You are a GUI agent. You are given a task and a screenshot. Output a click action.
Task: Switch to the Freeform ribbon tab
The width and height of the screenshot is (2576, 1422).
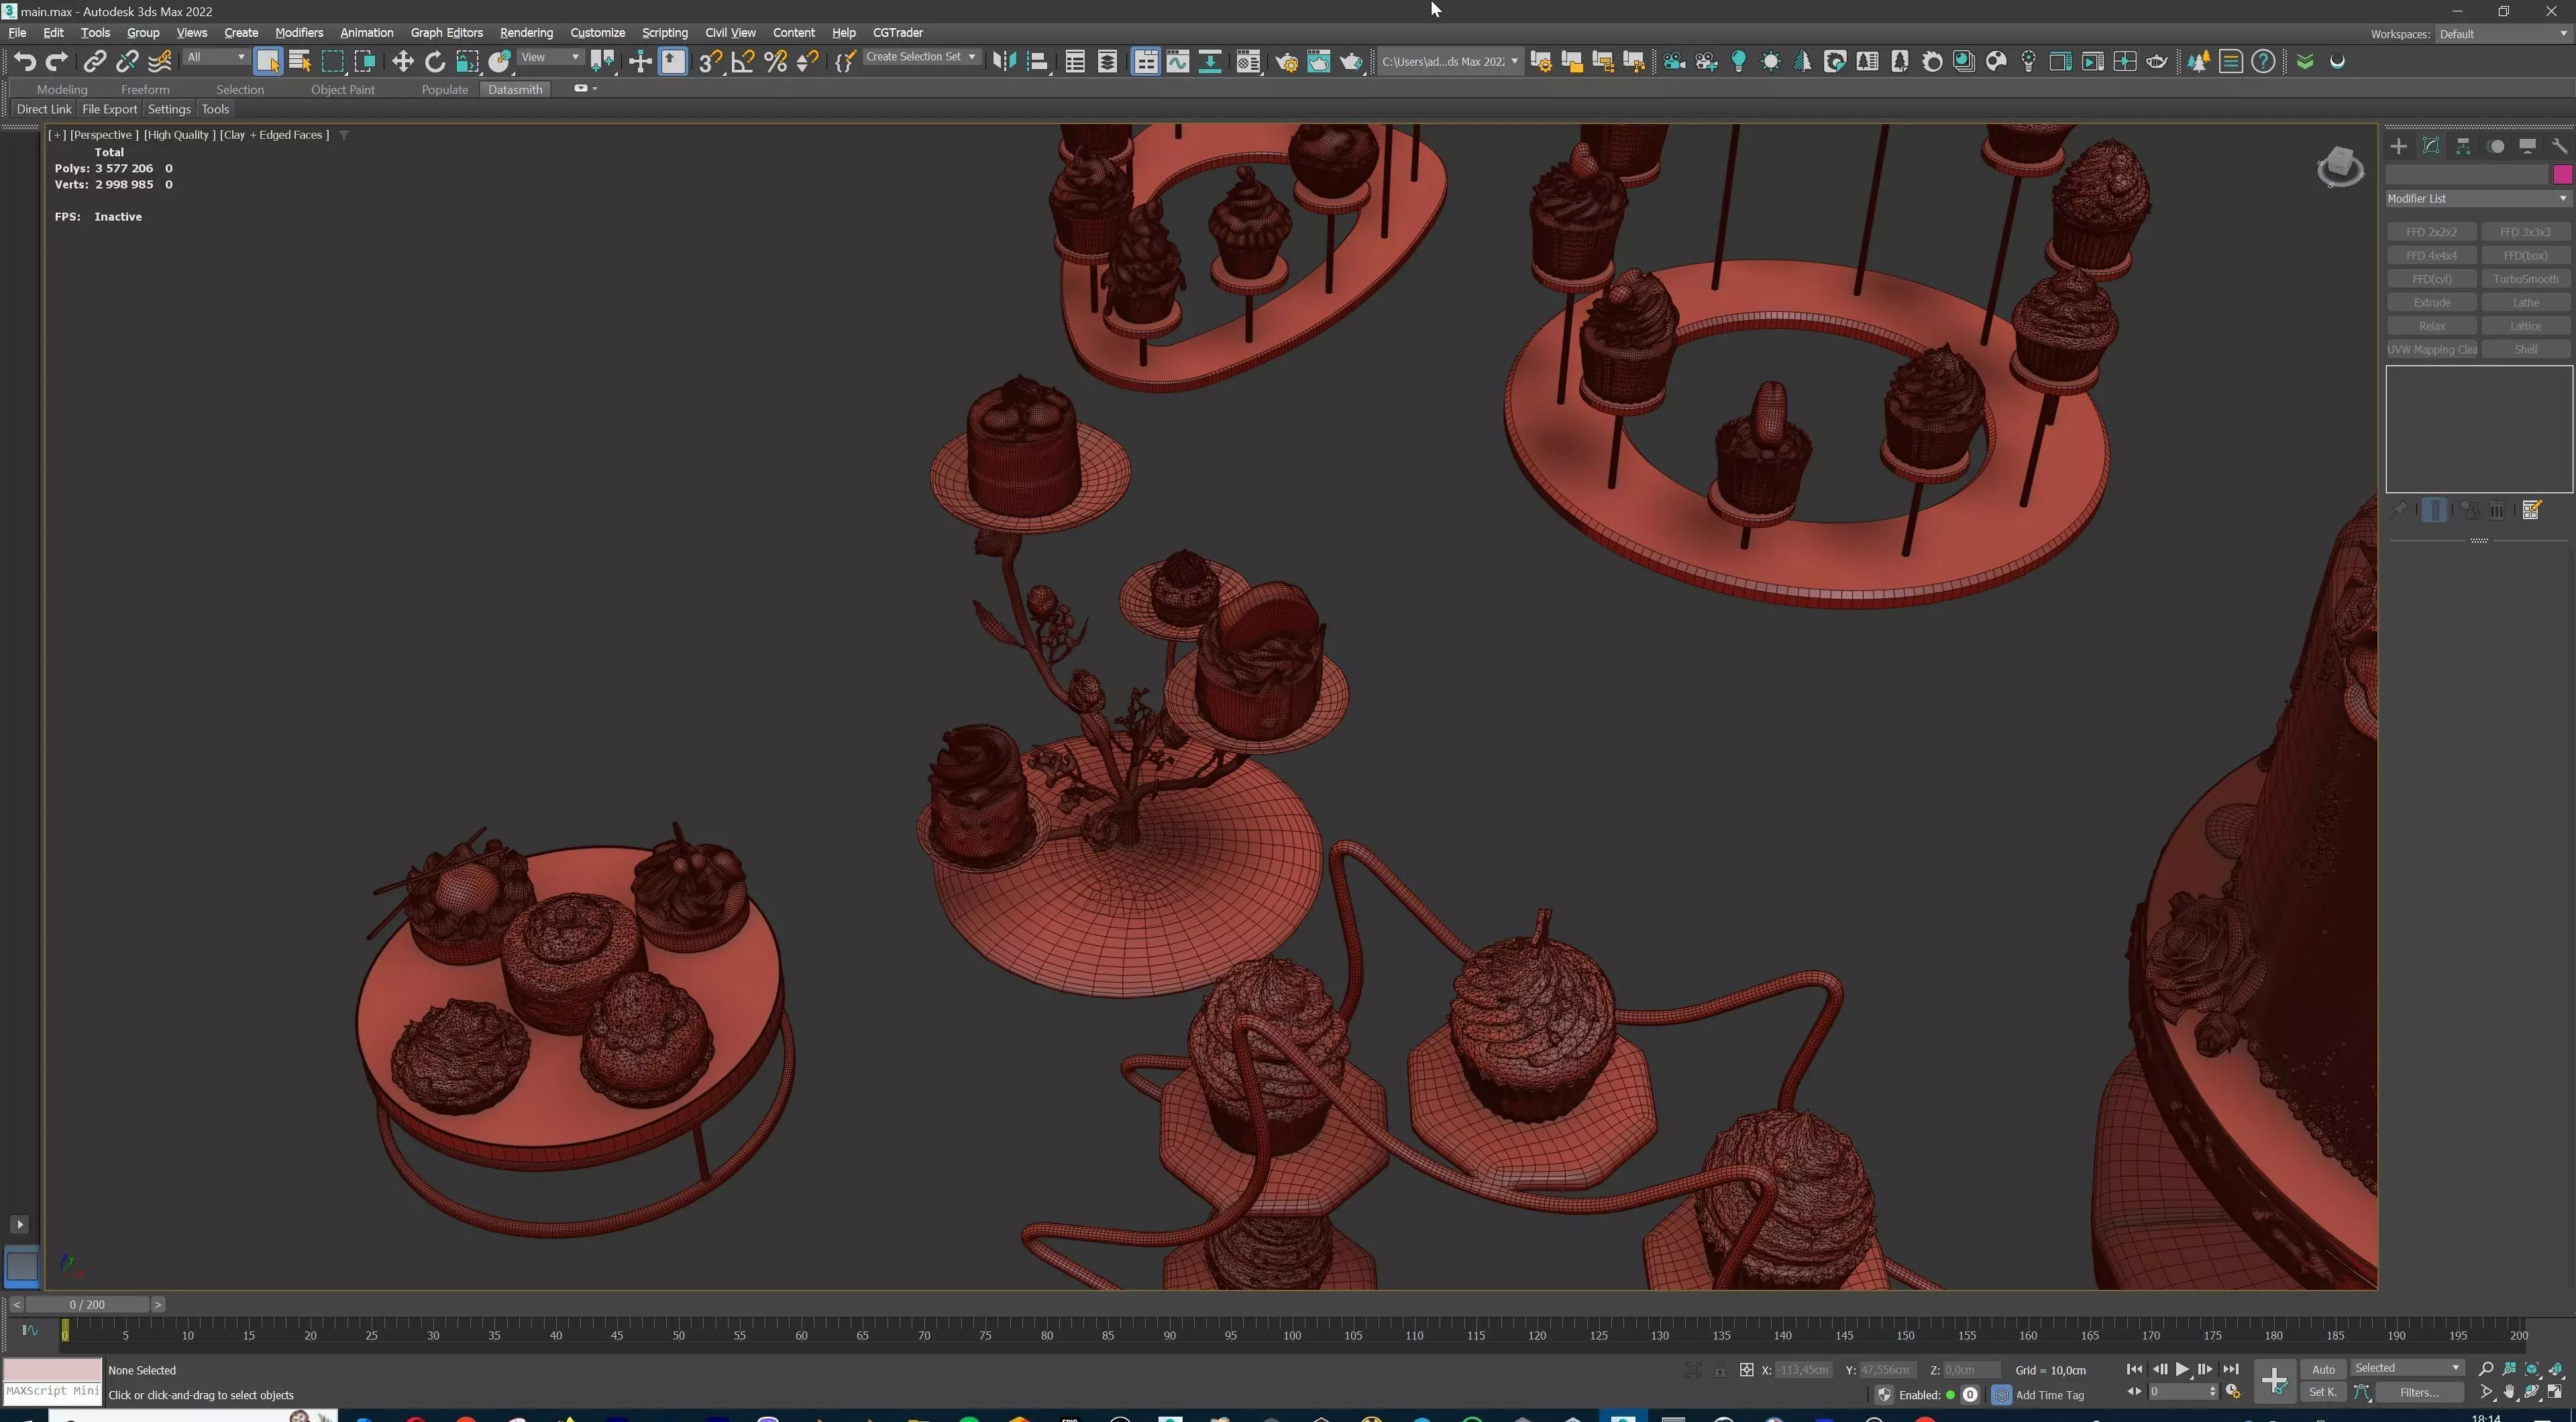click(x=145, y=89)
